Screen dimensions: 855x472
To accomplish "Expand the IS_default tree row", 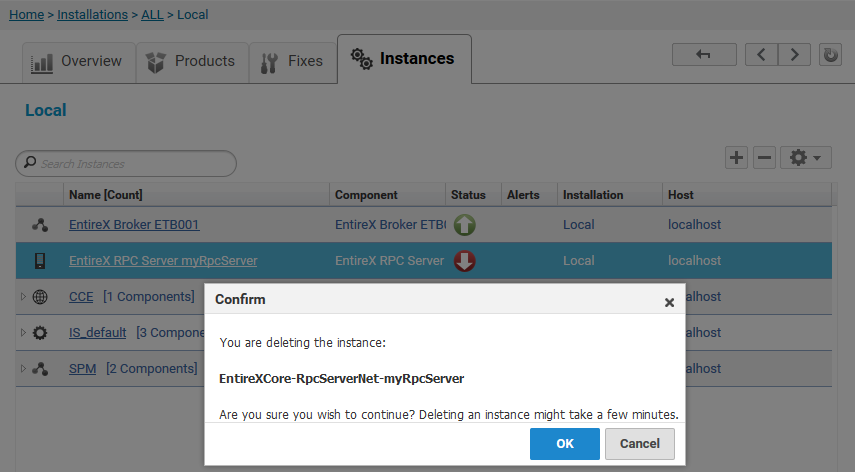I will 23,332.
